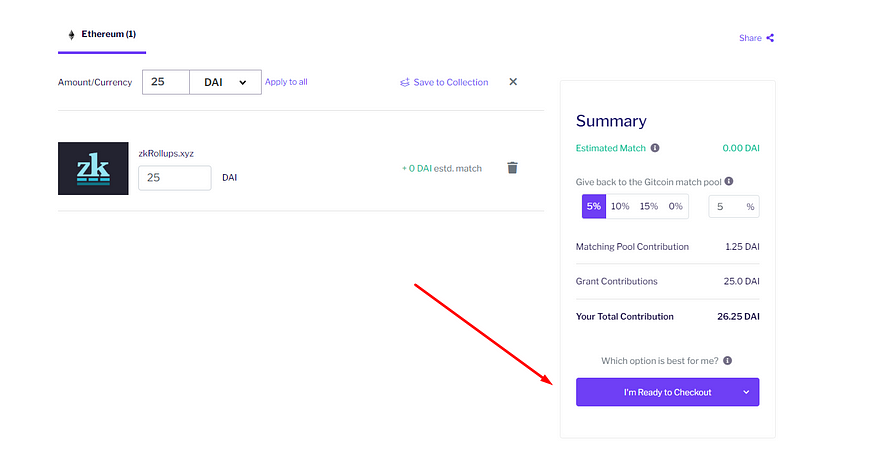Click the I'm Ready to Checkout button
The image size is (875, 450).
pos(667,392)
